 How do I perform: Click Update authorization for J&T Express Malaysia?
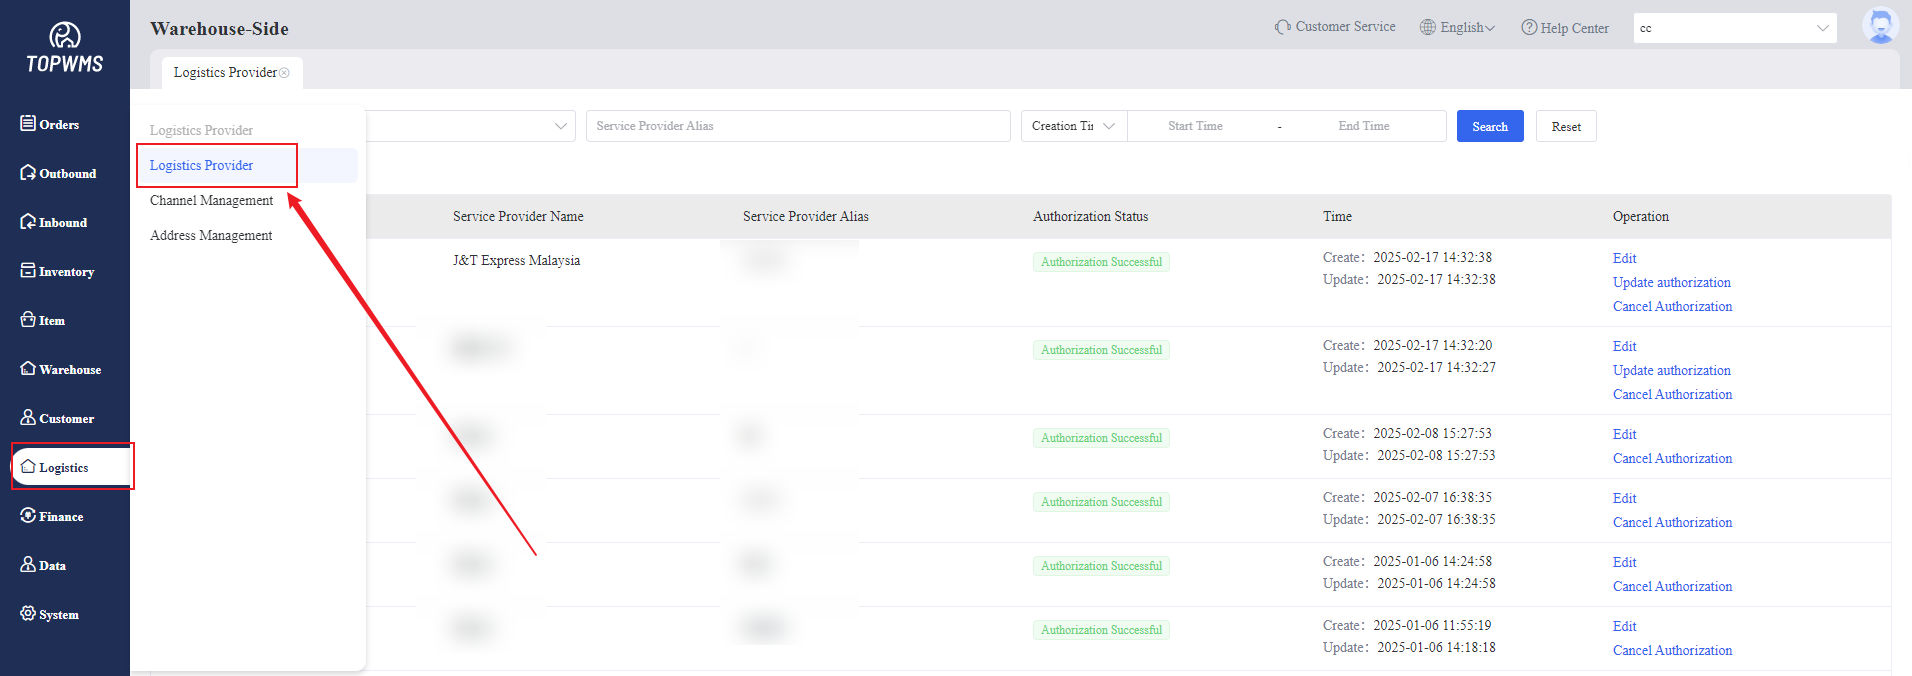point(1671,282)
